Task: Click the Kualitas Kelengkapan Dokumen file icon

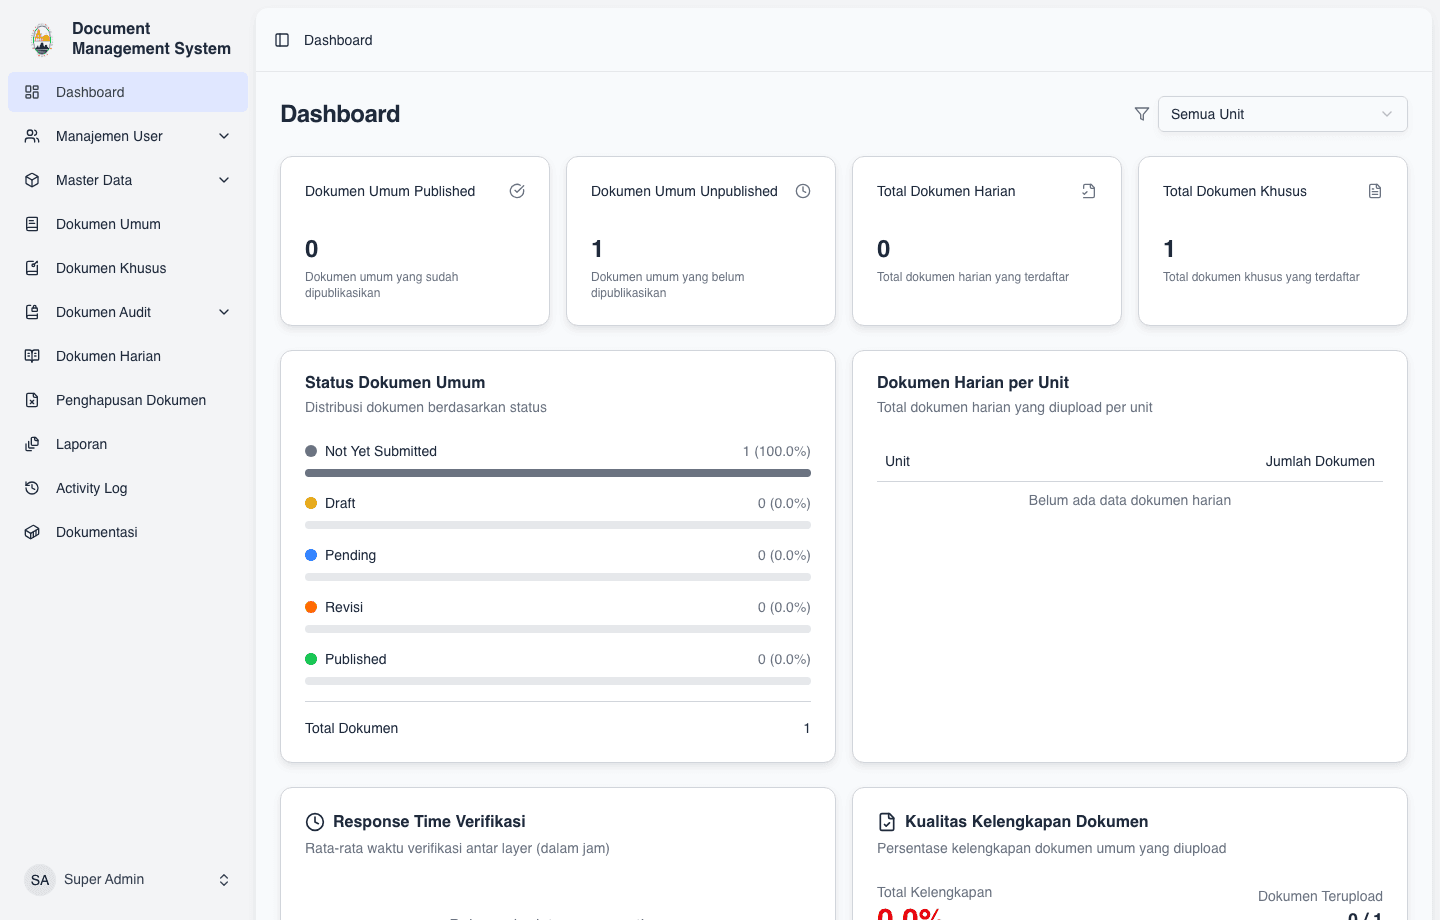Action: coord(887,822)
